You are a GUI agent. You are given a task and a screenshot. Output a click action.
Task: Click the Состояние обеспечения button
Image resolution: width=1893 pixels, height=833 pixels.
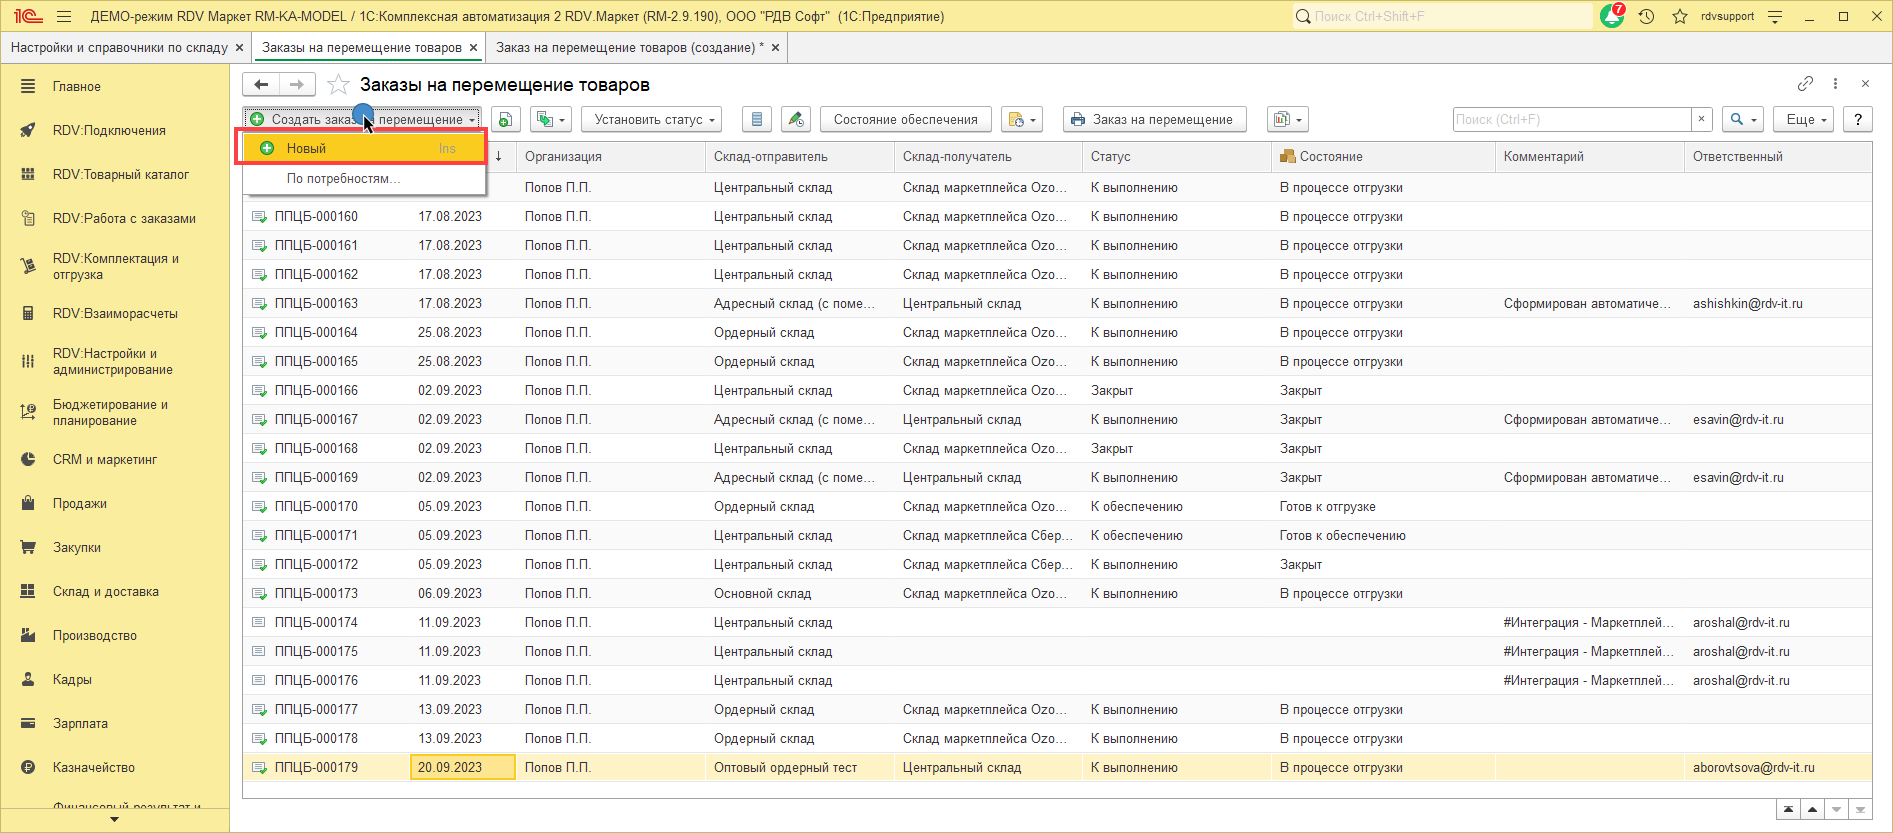coord(905,120)
